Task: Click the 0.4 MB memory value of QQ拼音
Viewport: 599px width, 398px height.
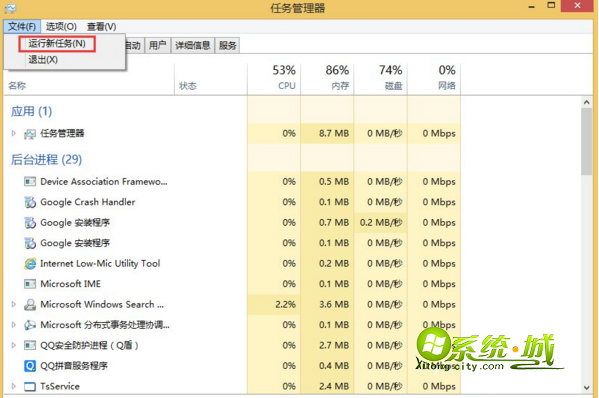Action: coord(334,366)
